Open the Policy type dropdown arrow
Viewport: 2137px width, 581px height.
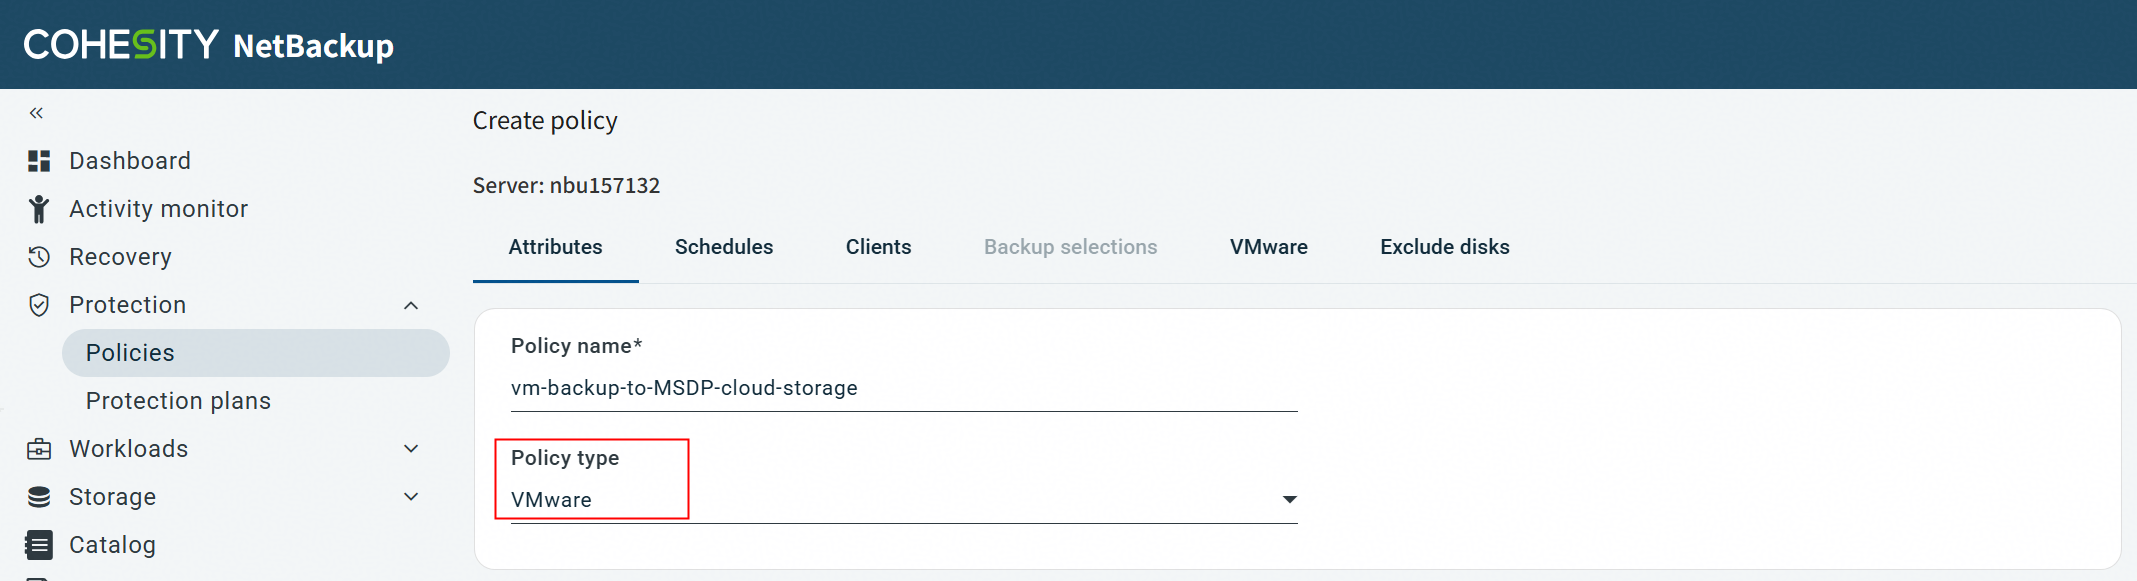1290,499
